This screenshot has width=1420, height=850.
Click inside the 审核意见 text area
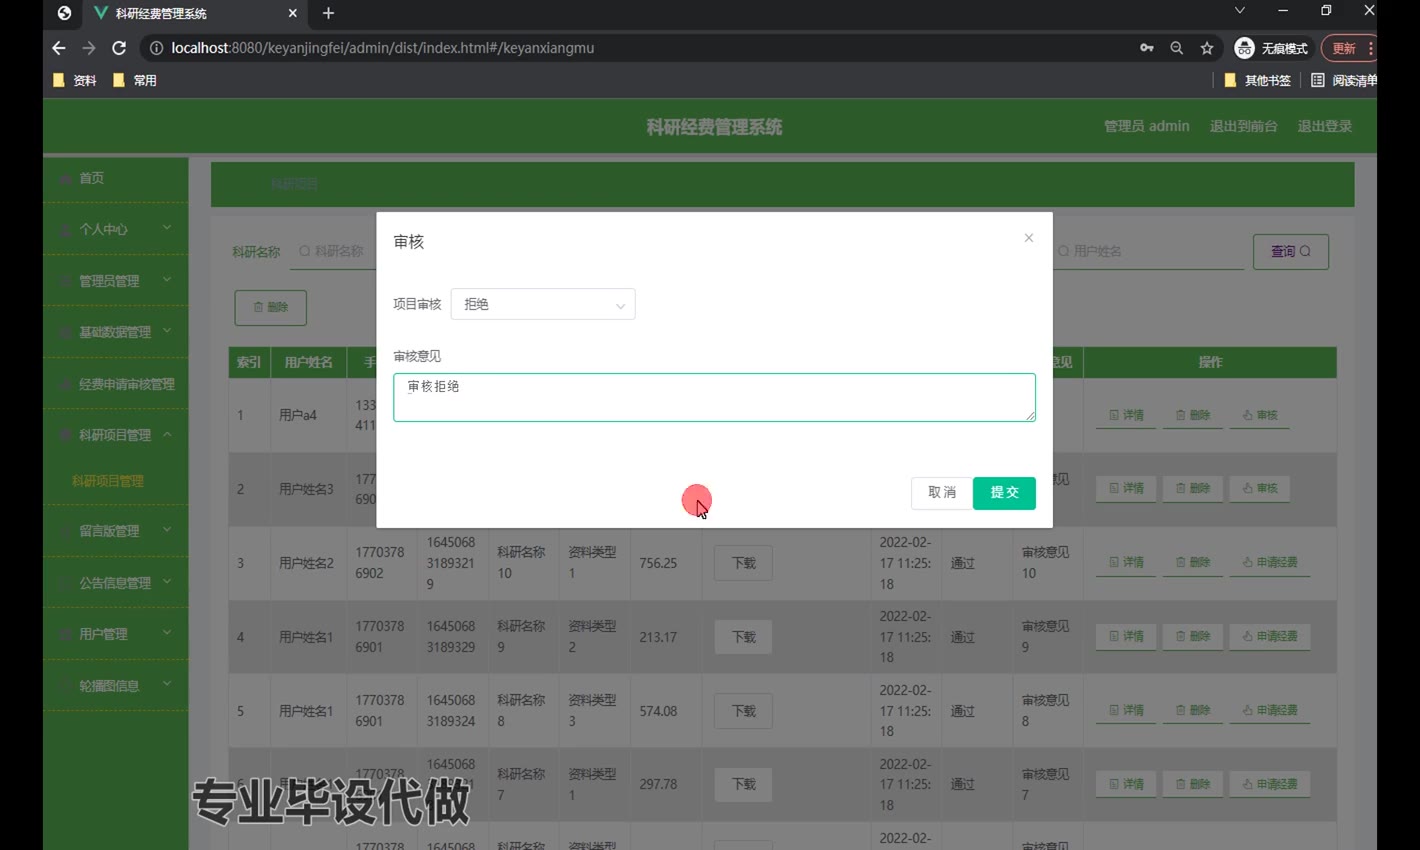714,397
